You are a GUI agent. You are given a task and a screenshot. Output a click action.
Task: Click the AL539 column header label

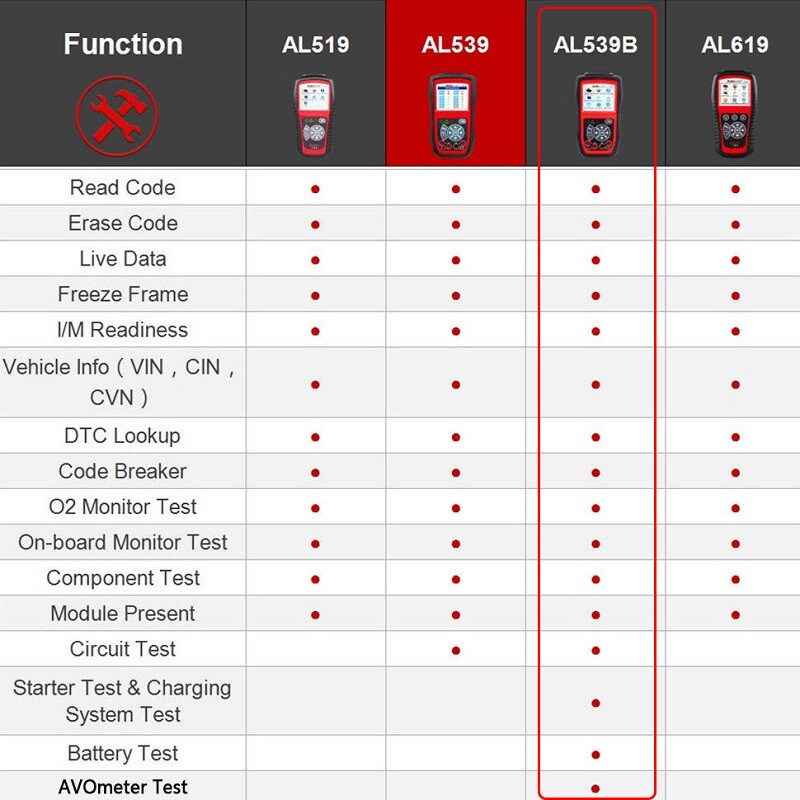click(455, 44)
